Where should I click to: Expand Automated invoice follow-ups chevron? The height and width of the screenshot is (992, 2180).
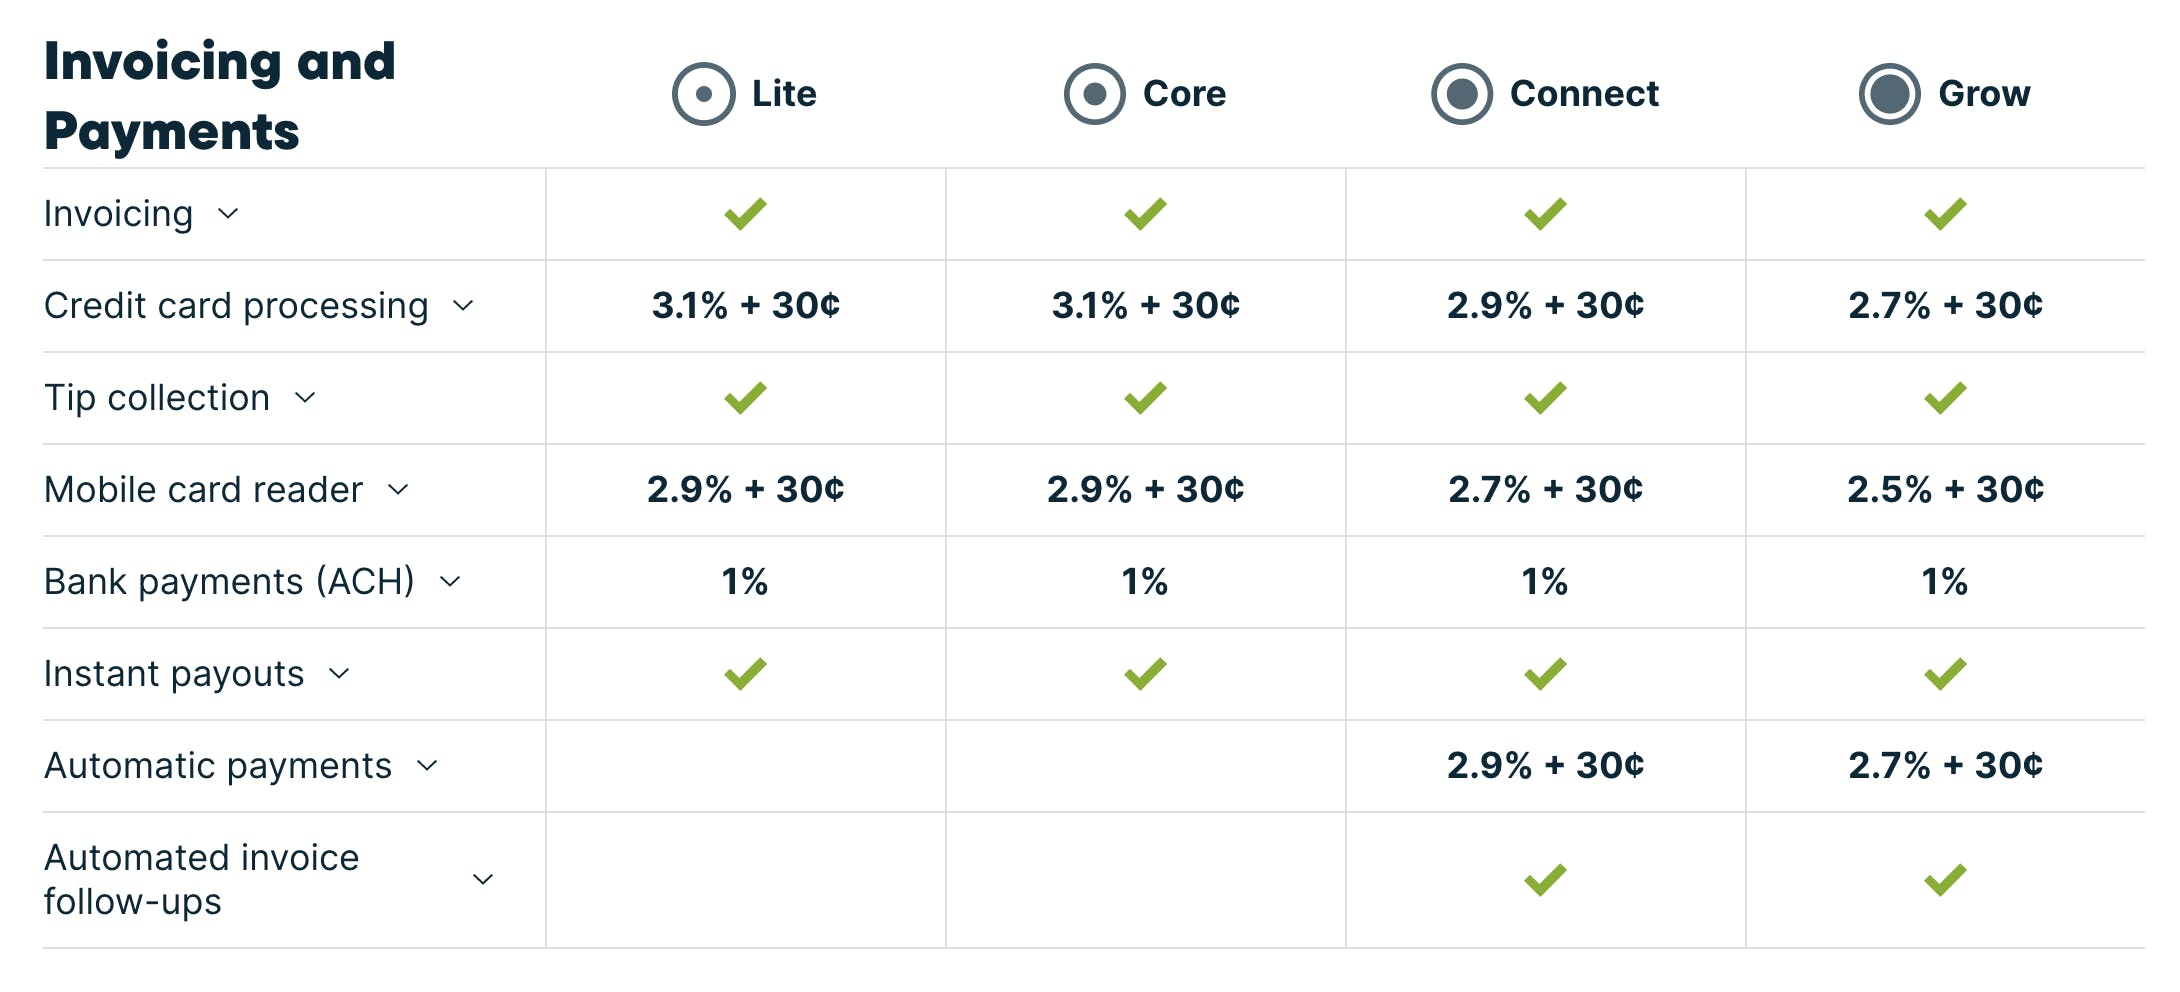[x=483, y=880]
